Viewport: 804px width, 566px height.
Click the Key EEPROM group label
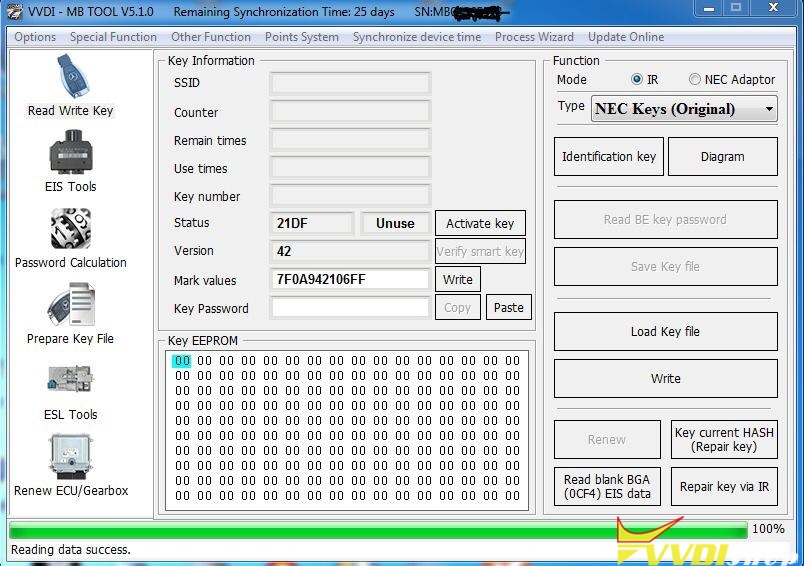coord(203,341)
